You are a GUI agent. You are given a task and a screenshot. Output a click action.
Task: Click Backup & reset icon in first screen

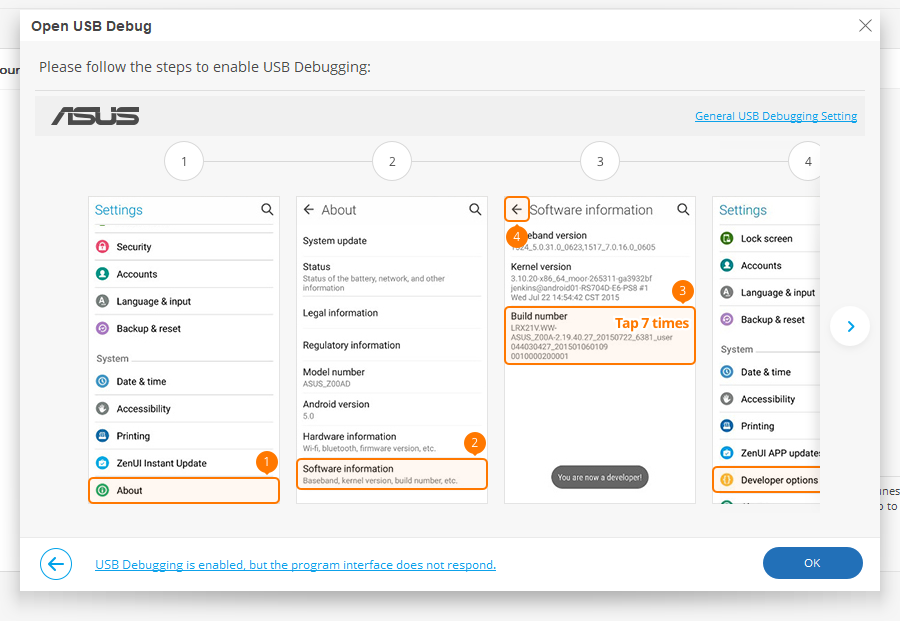102,328
